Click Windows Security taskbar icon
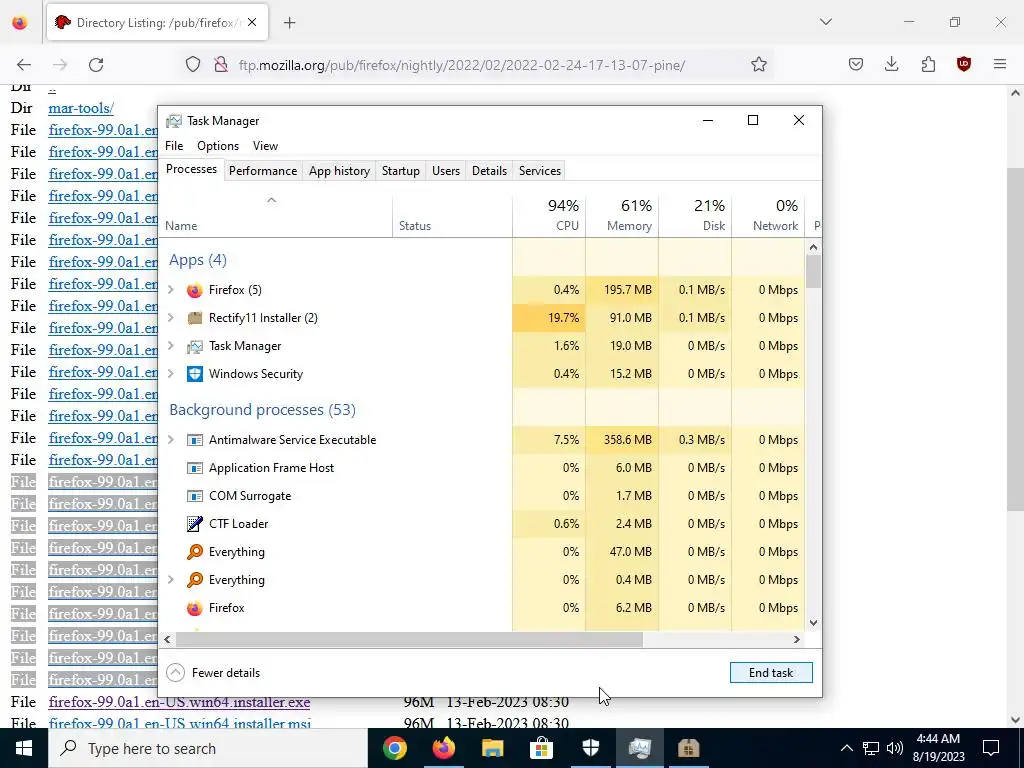 (x=590, y=748)
